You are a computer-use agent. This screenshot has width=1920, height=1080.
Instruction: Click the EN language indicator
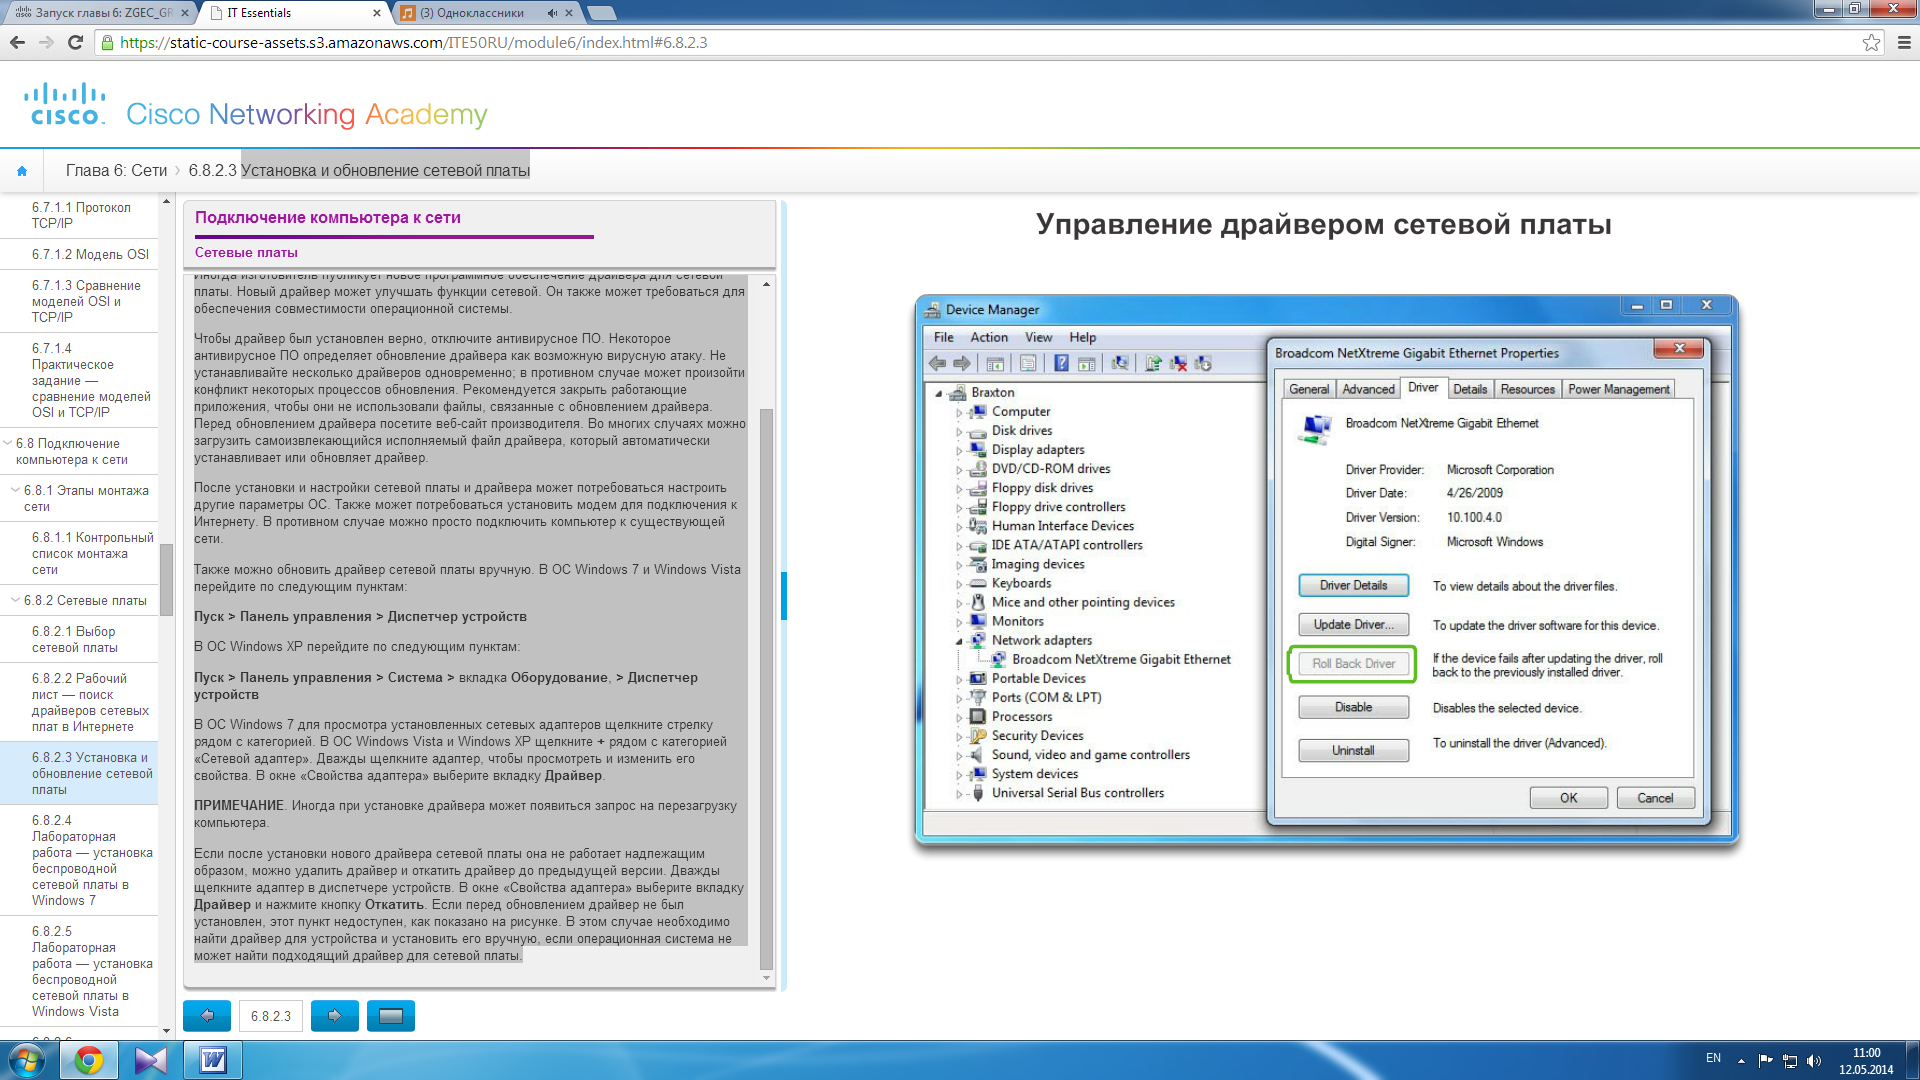point(1713,1058)
